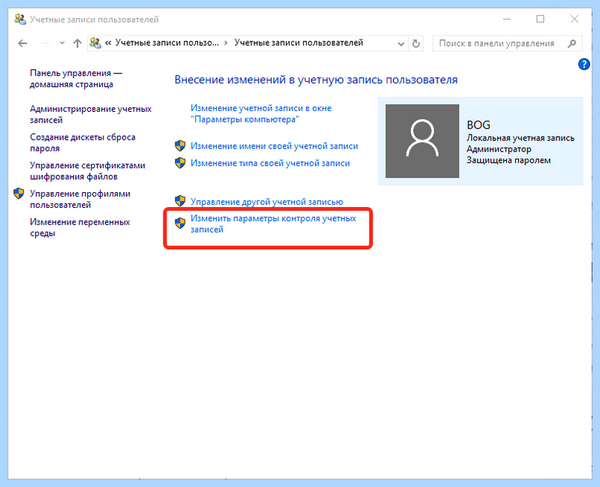Click shield icon beside Изменить параметры контроля
Viewport: 600px width, 487px height.
180,223
